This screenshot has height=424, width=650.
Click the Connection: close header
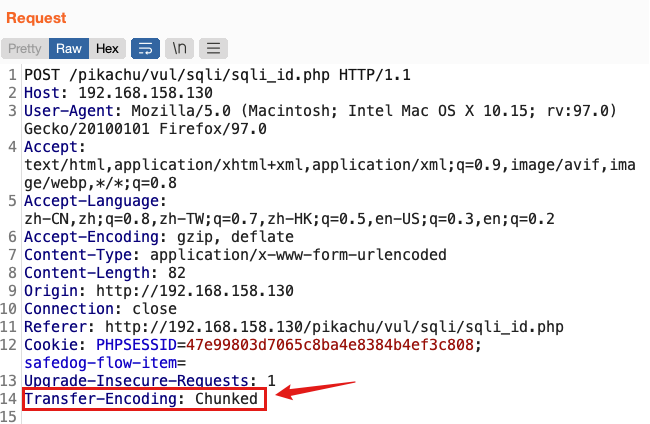[100, 309]
